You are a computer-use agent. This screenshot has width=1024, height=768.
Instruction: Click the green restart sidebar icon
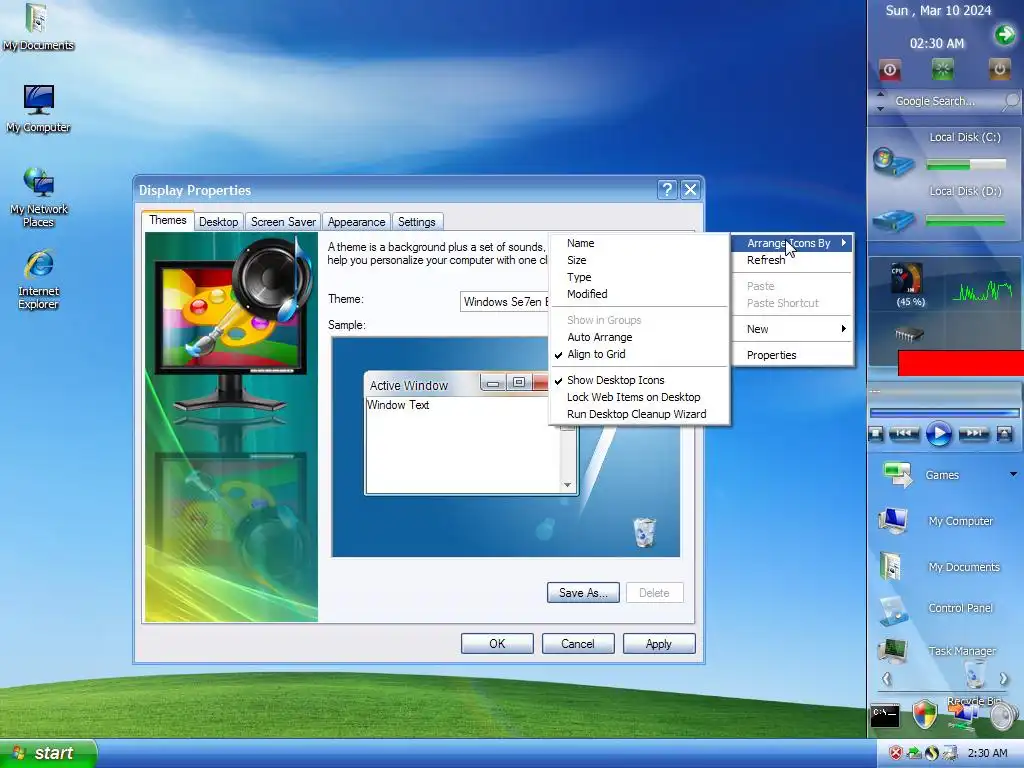coord(942,69)
